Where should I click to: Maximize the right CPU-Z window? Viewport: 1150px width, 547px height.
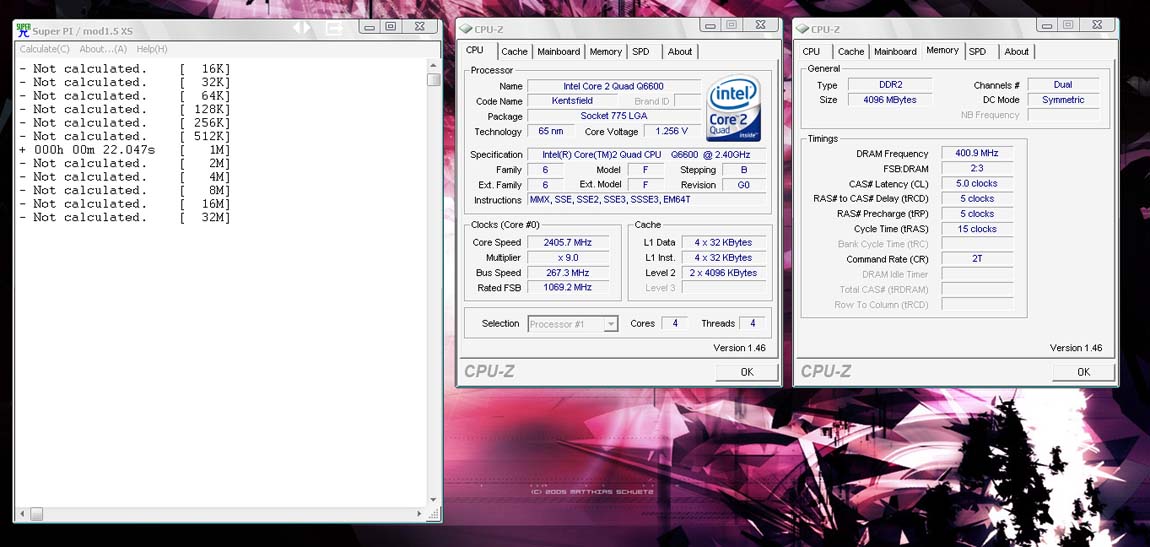tap(1068, 24)
